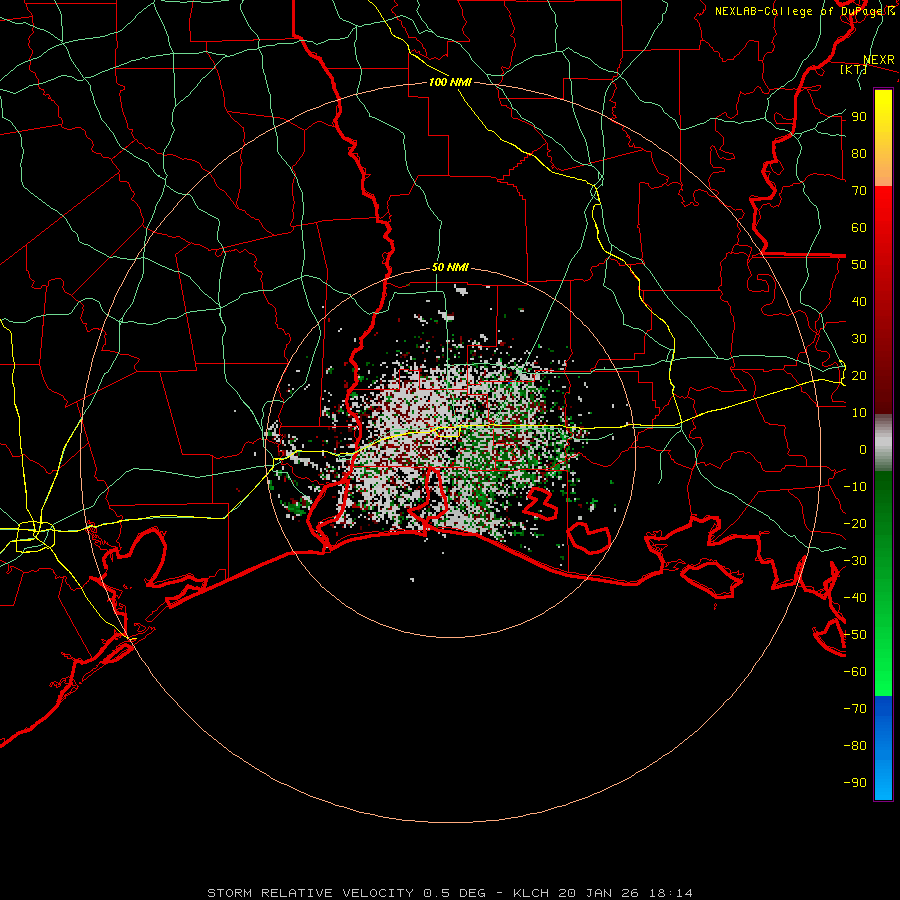Click the -70 value on the velocity scale

pos(855,709)
